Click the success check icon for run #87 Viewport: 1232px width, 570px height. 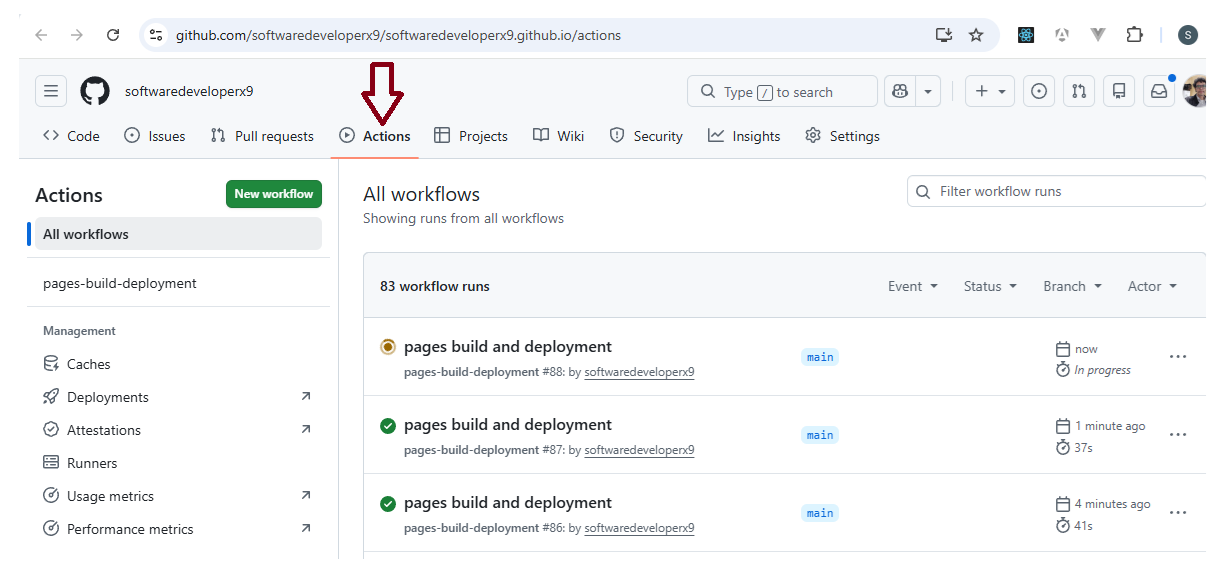(x=388, y=425)
